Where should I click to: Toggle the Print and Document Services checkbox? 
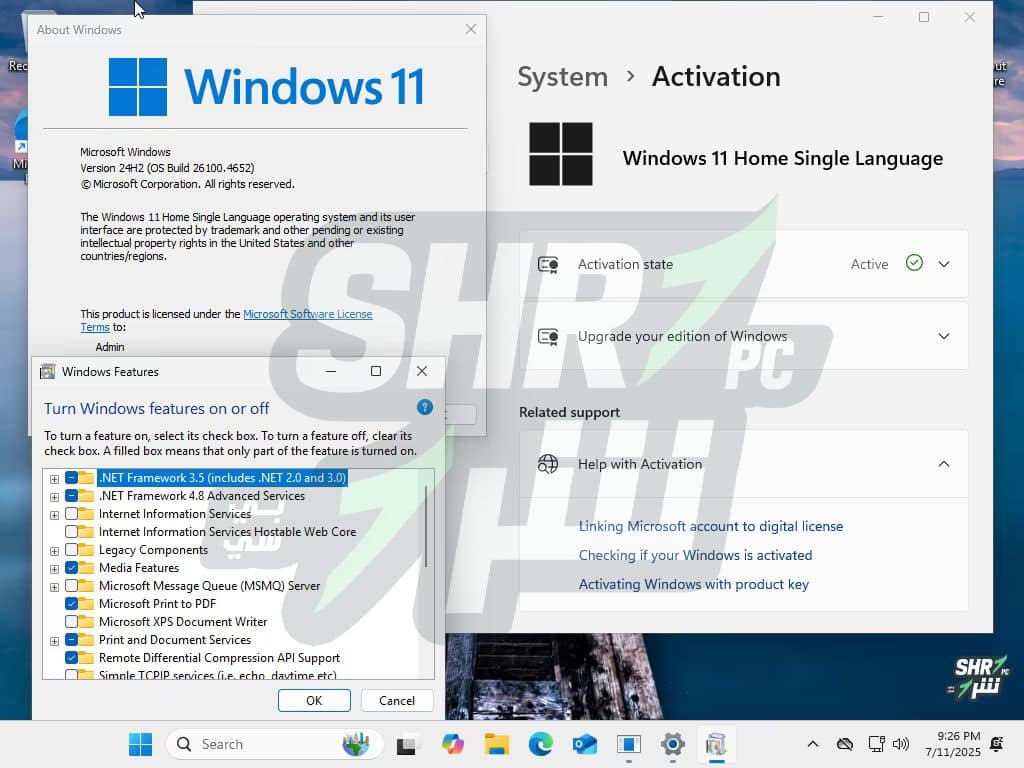pyautogui.click(x=71, y=639)
